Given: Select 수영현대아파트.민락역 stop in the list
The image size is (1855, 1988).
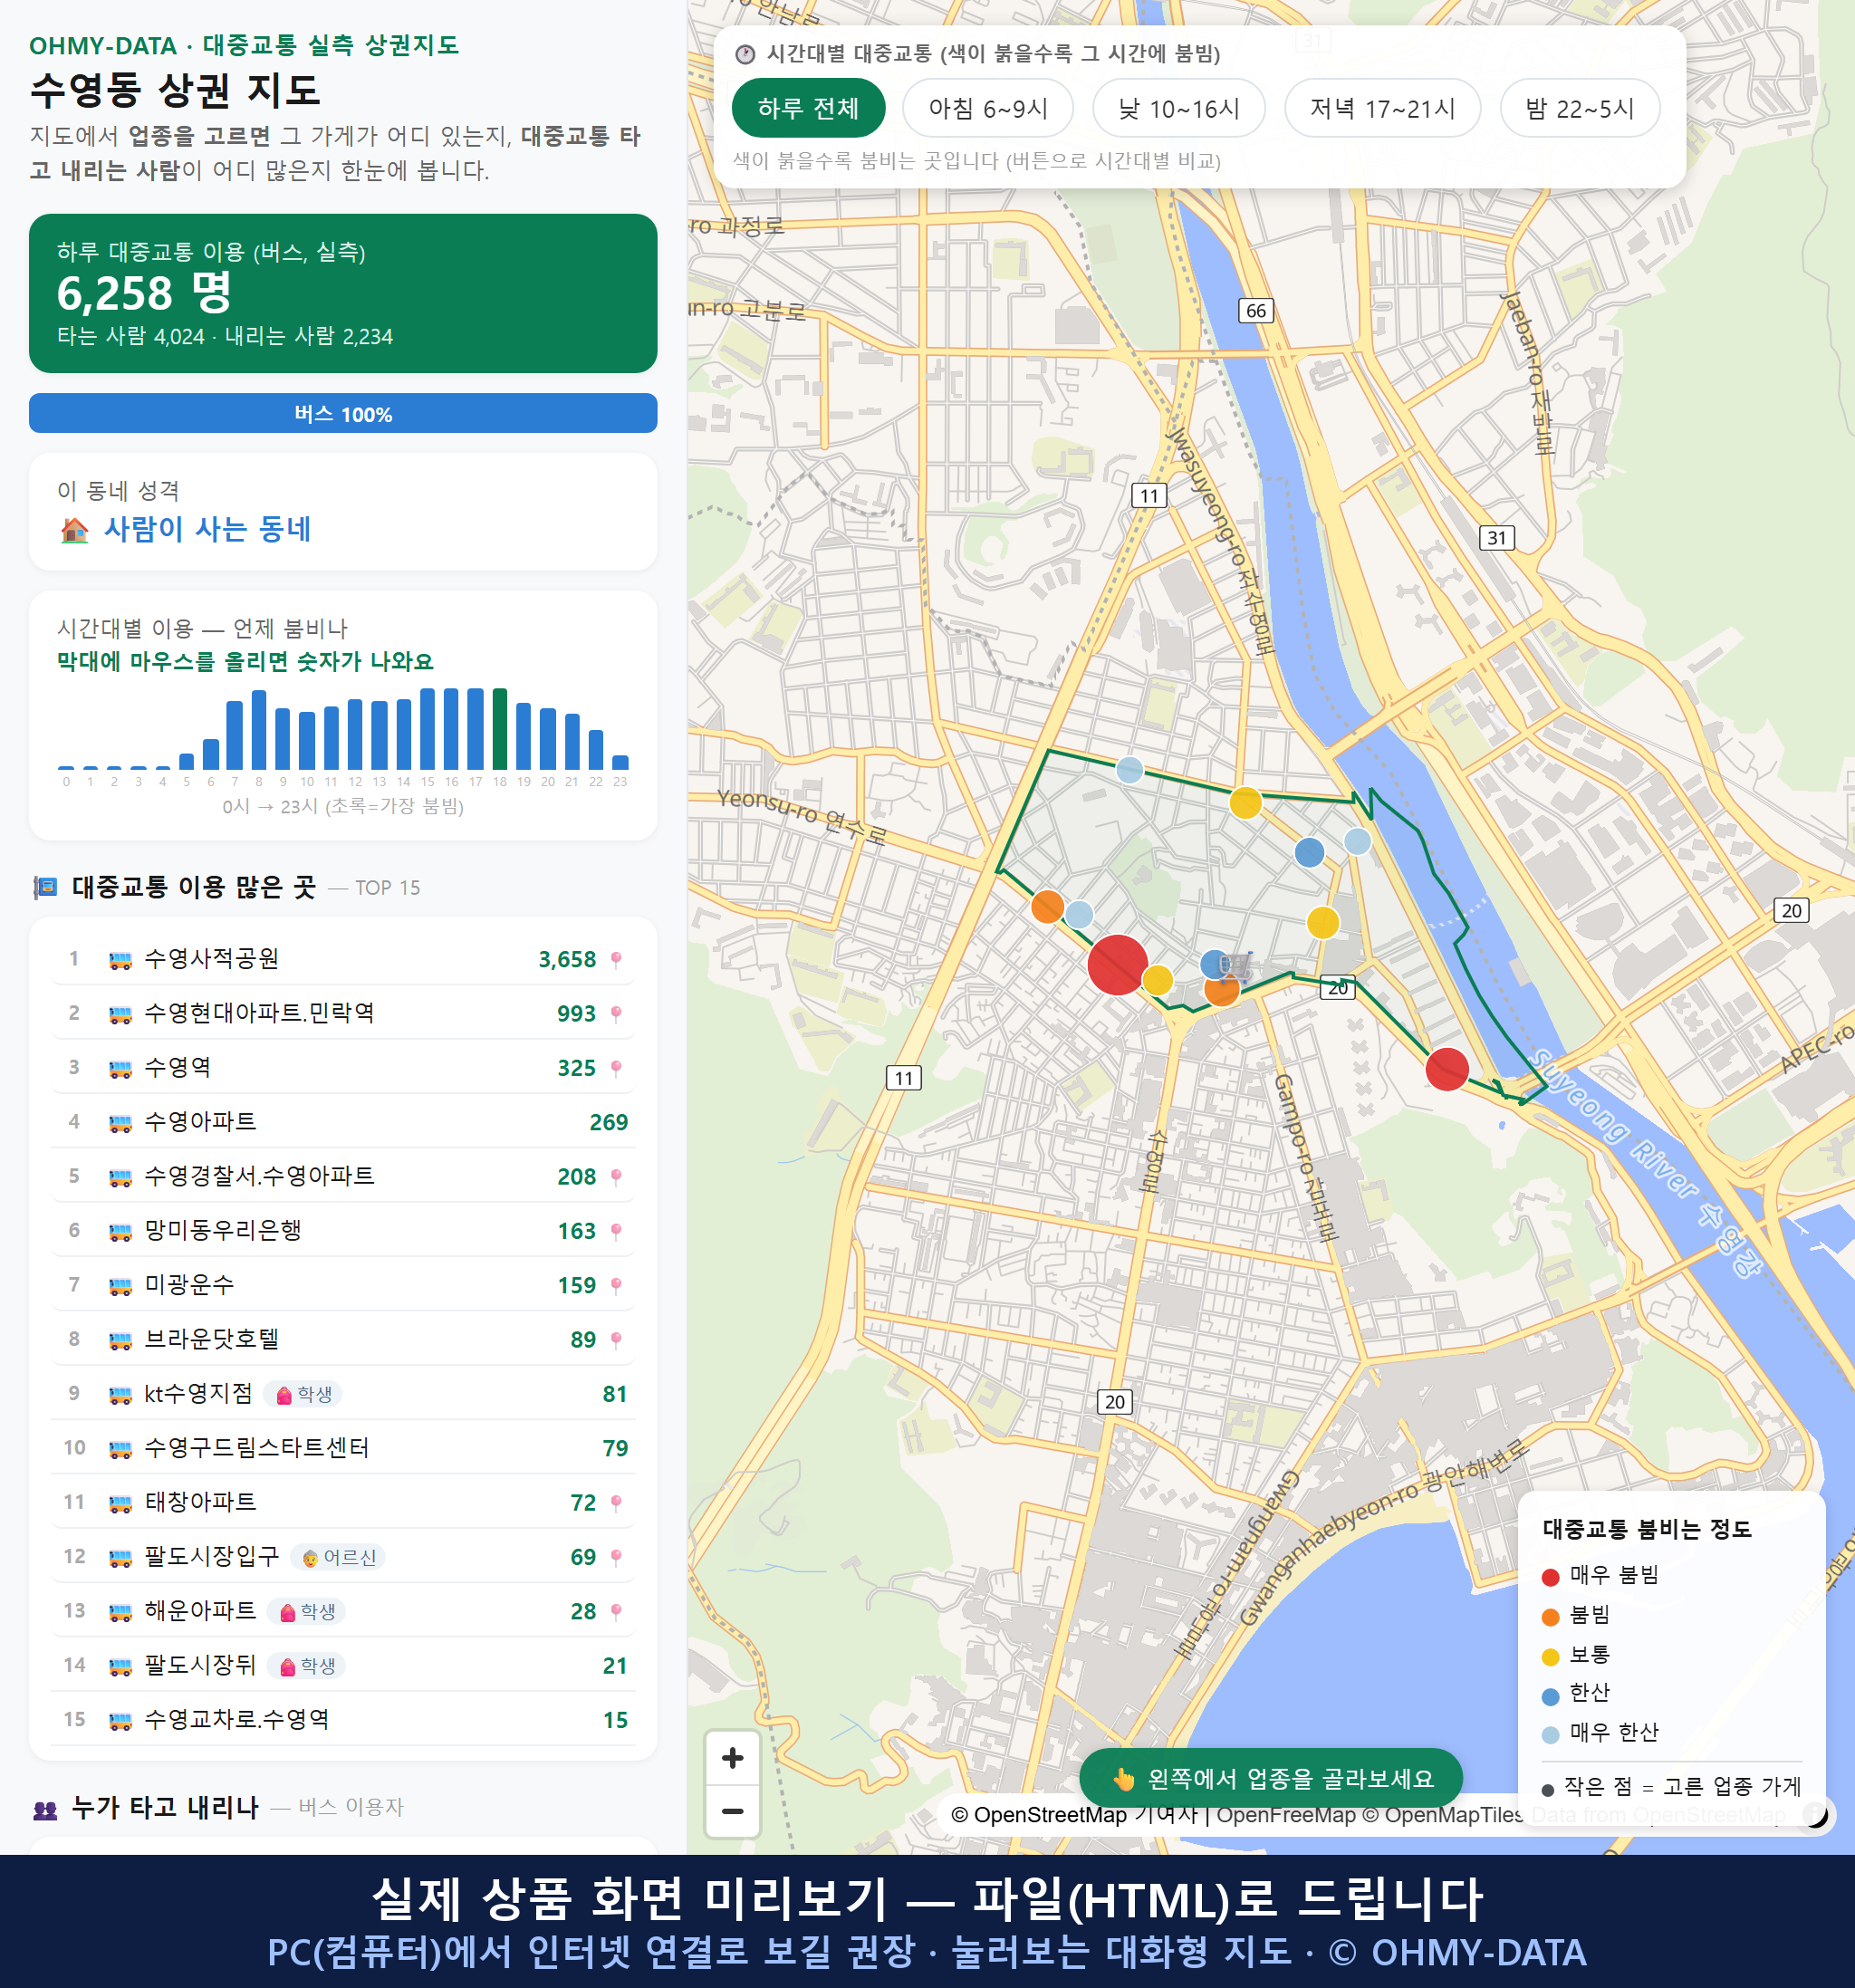Looking at the screenshot, I should coord(343,1013).
